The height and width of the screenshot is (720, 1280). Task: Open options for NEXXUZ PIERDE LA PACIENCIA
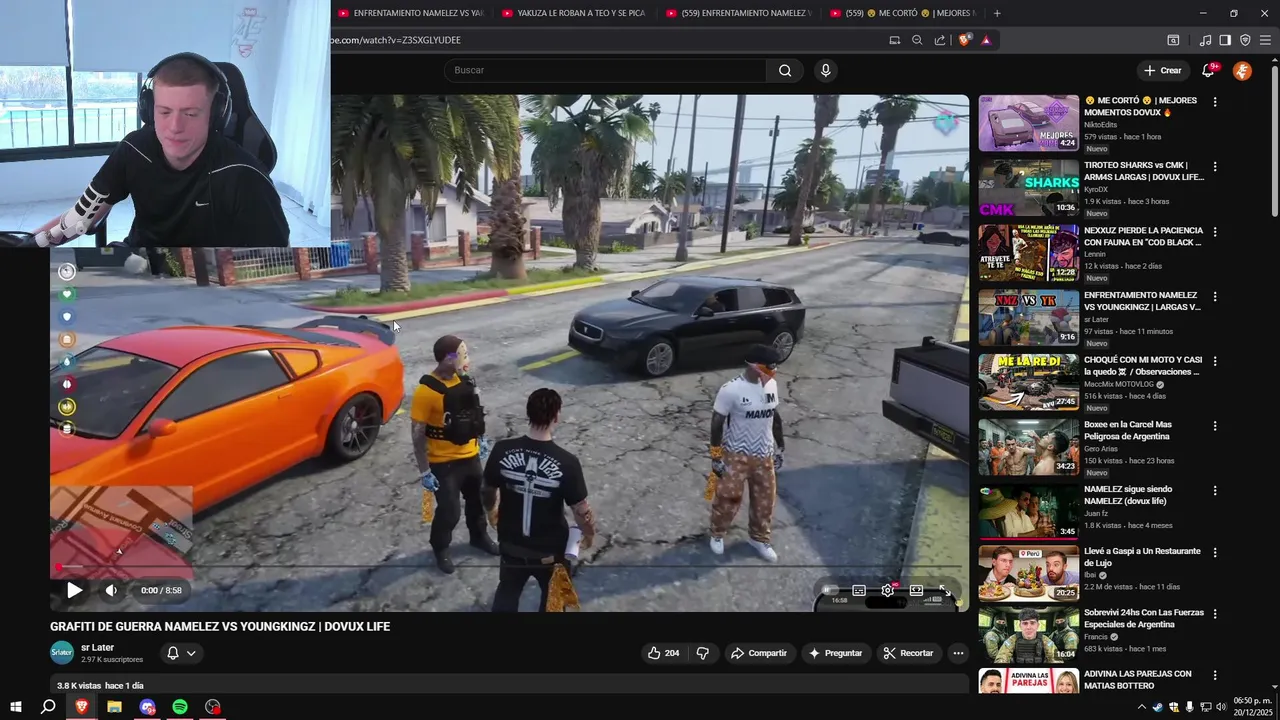pyautogui.click(x=1215, y=232)
